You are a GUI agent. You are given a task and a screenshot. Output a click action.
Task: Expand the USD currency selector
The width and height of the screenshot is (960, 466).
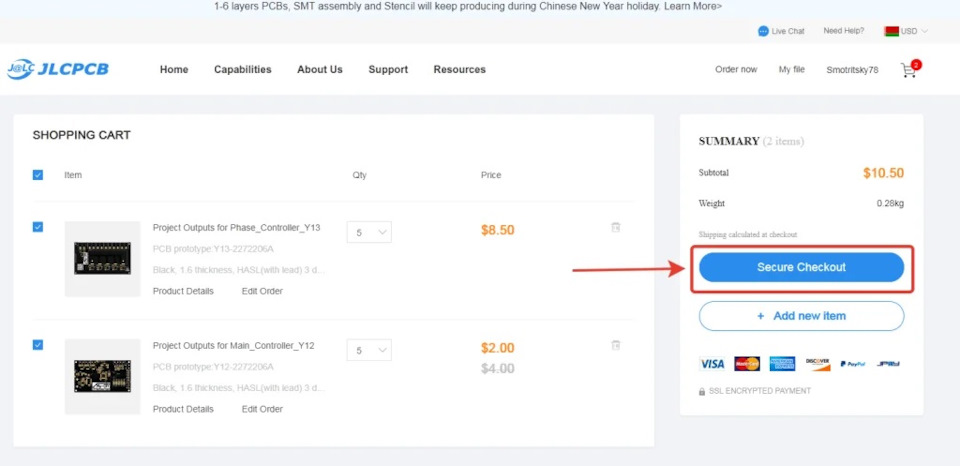pyautogui.click(x=914, y=31)
